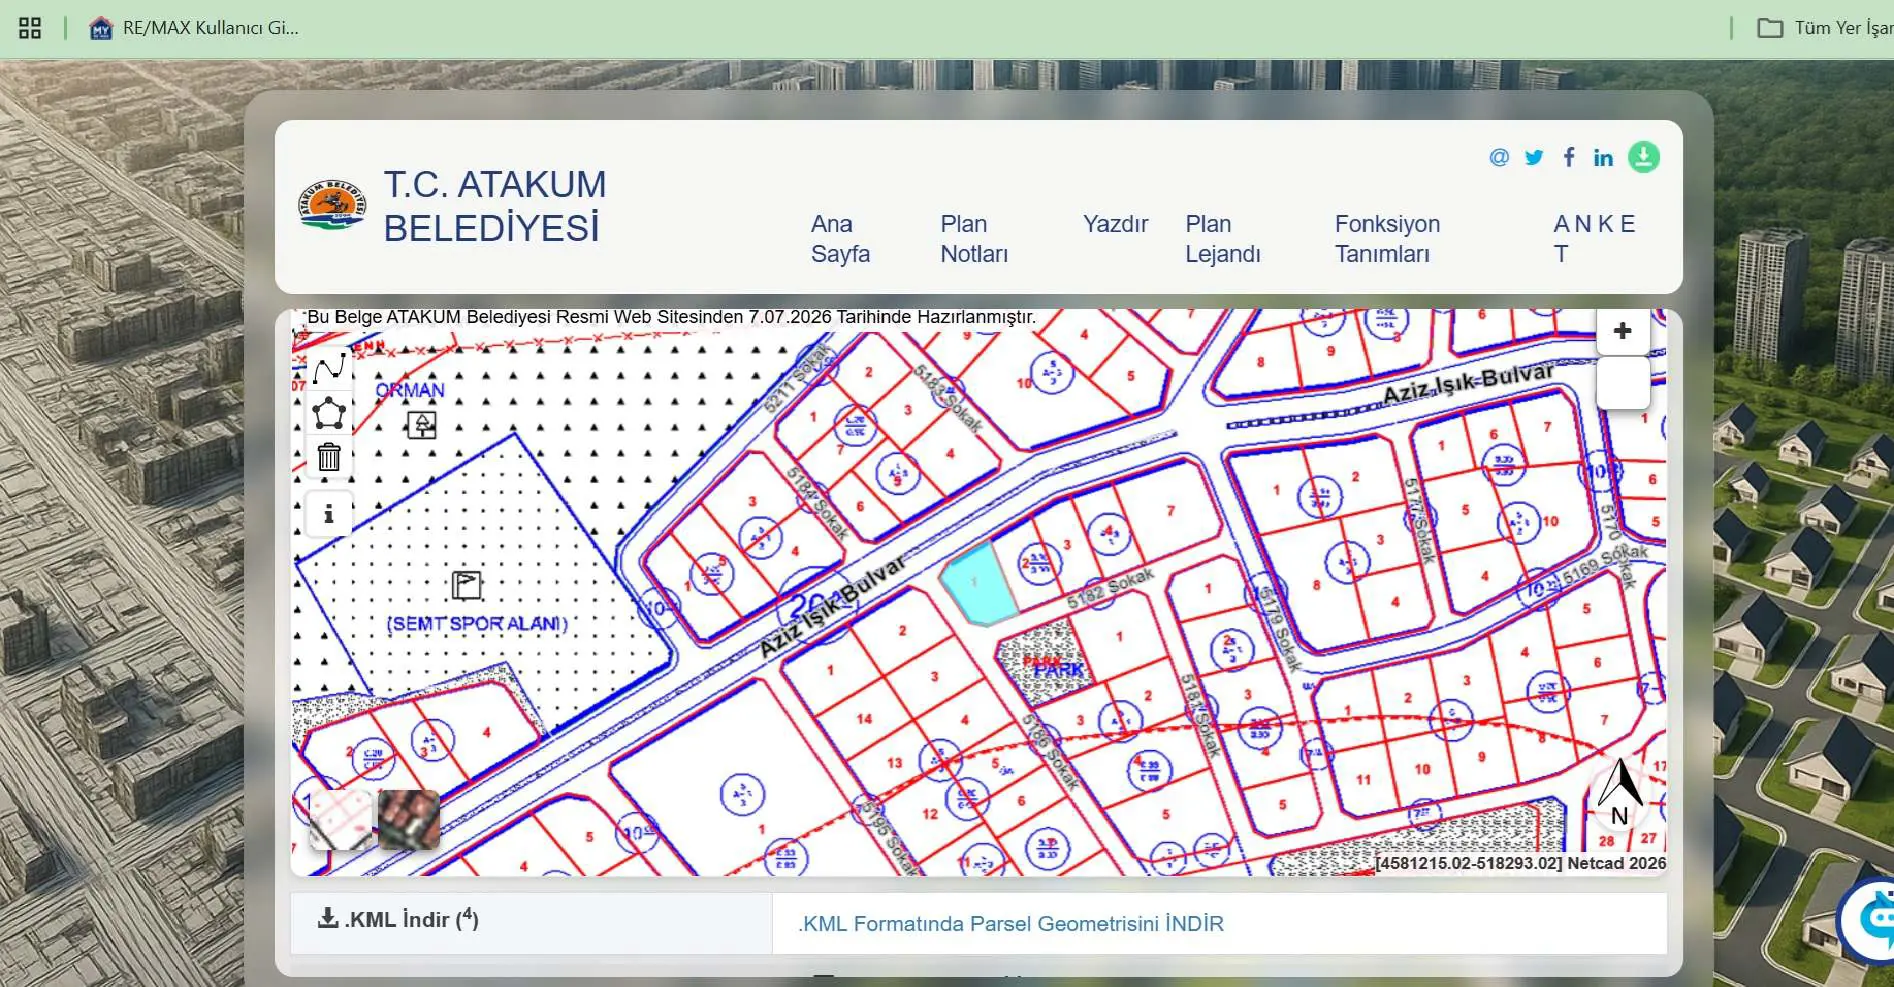Click the SEMT SPOR ALANI label on map
The height and width of the screenshot is (987, 1894).
(477, 624)
